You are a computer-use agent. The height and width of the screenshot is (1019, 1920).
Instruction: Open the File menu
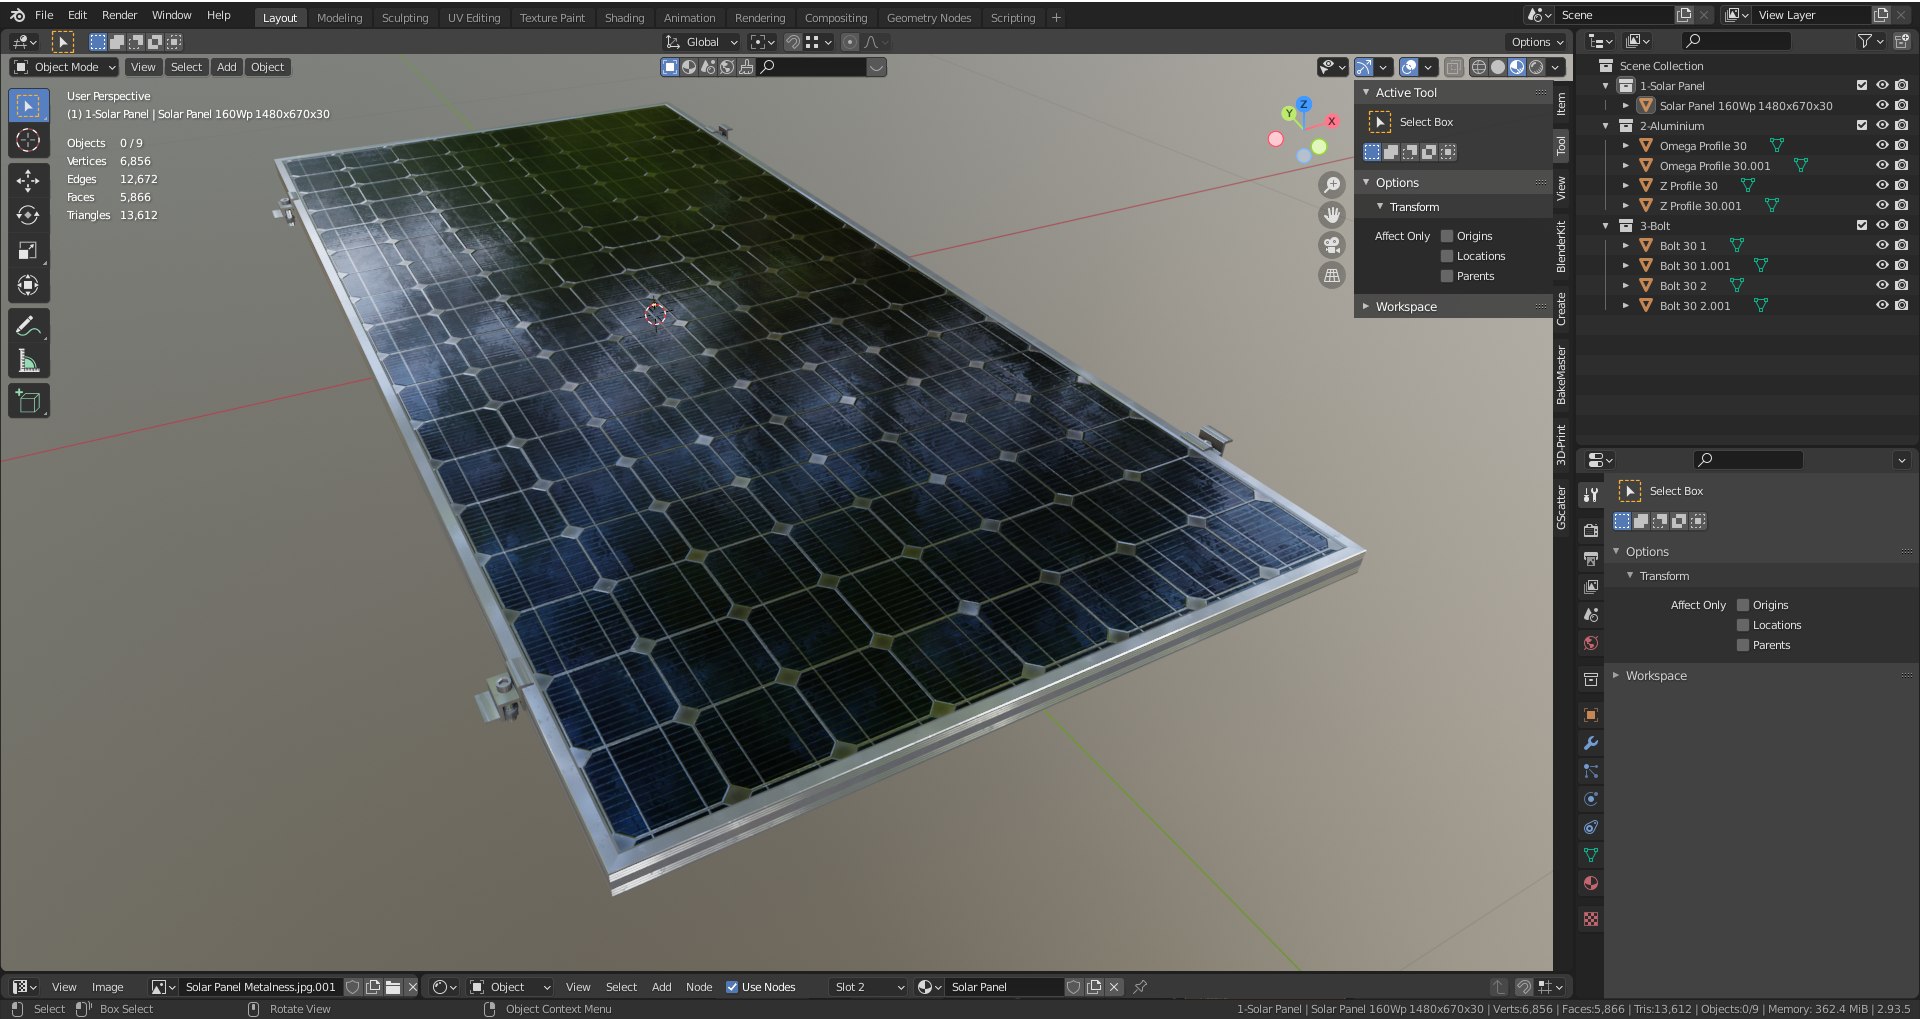click(x=44, y=15)
